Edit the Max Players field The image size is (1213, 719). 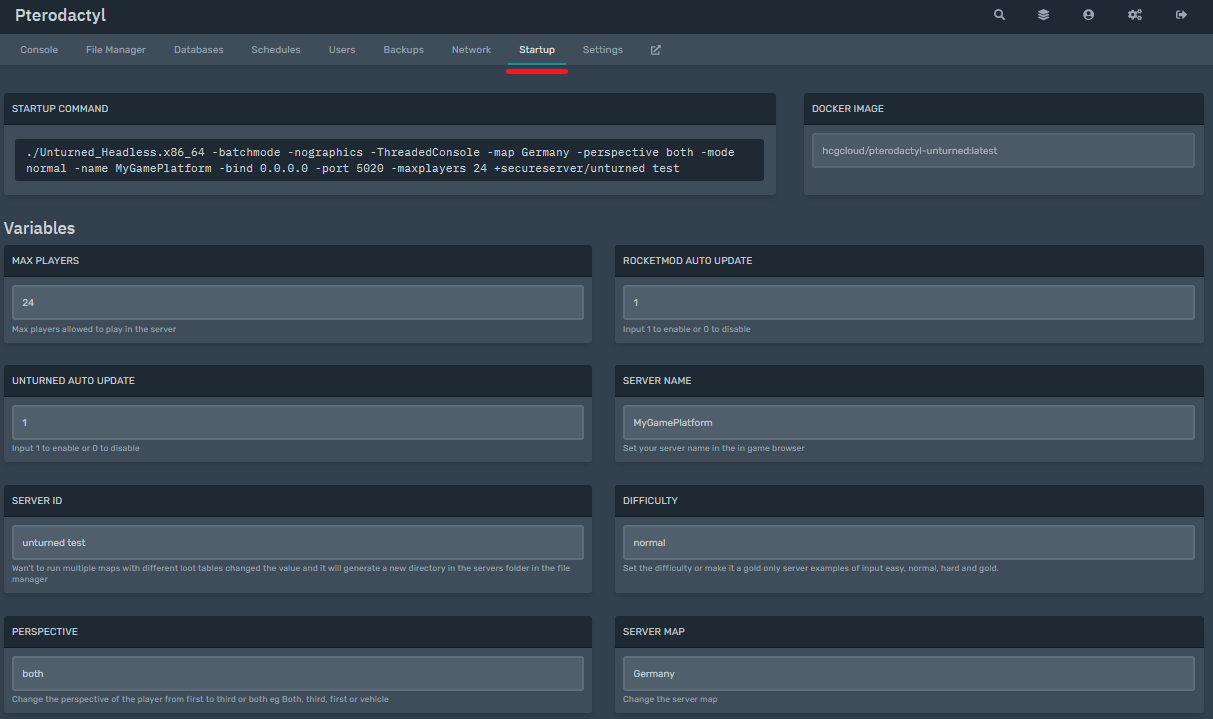[297, 302]
